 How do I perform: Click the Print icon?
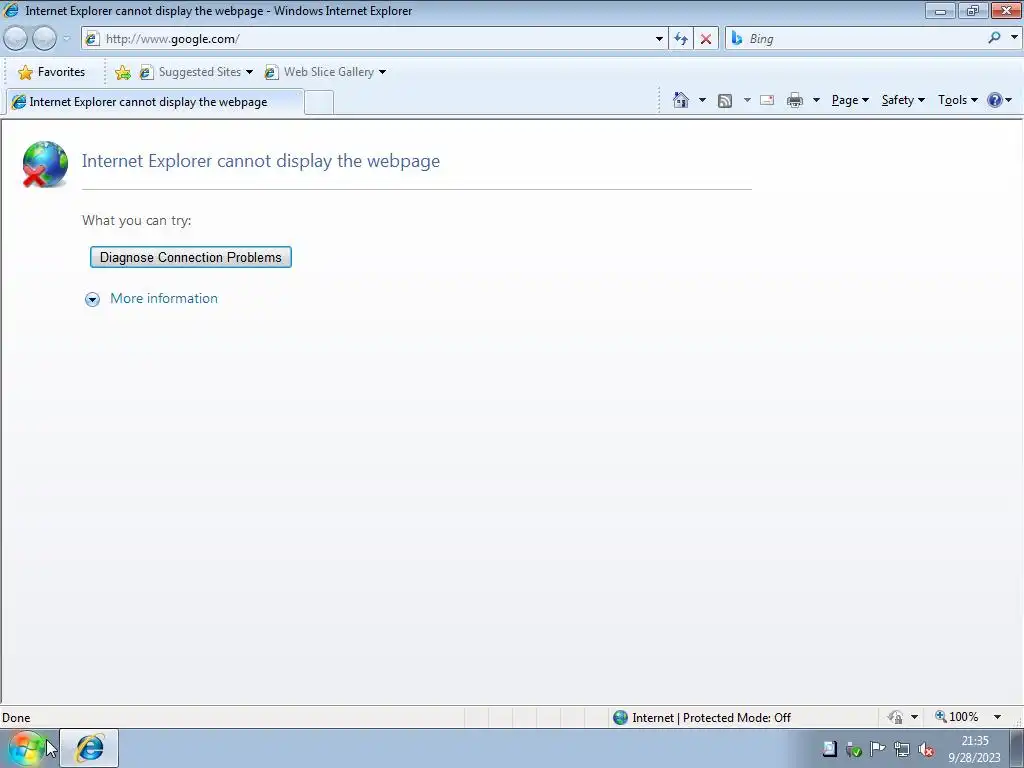coord(795,101)
